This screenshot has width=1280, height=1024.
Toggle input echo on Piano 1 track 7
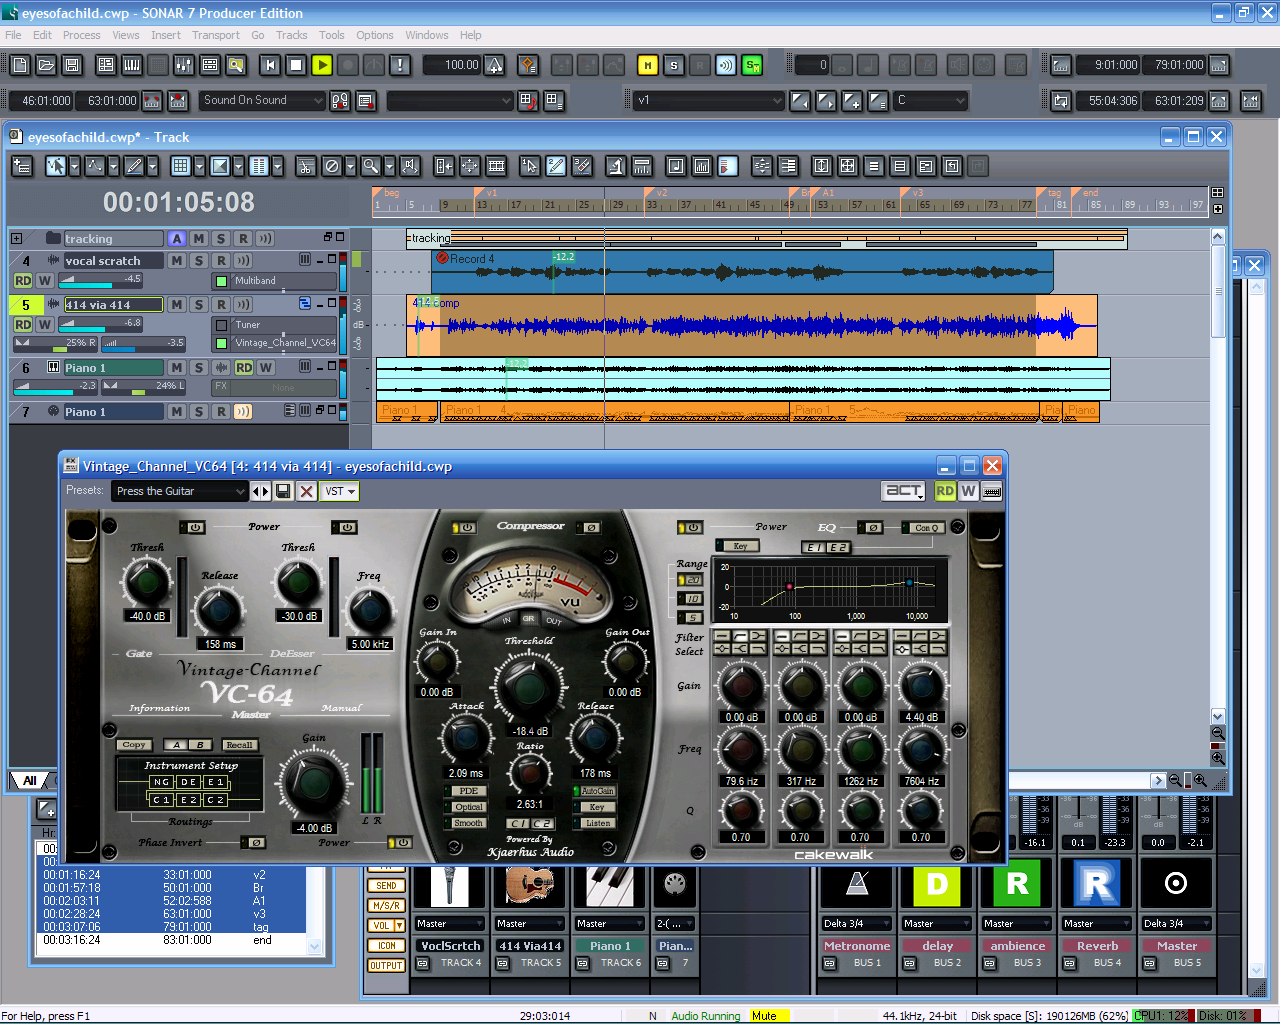243,412
